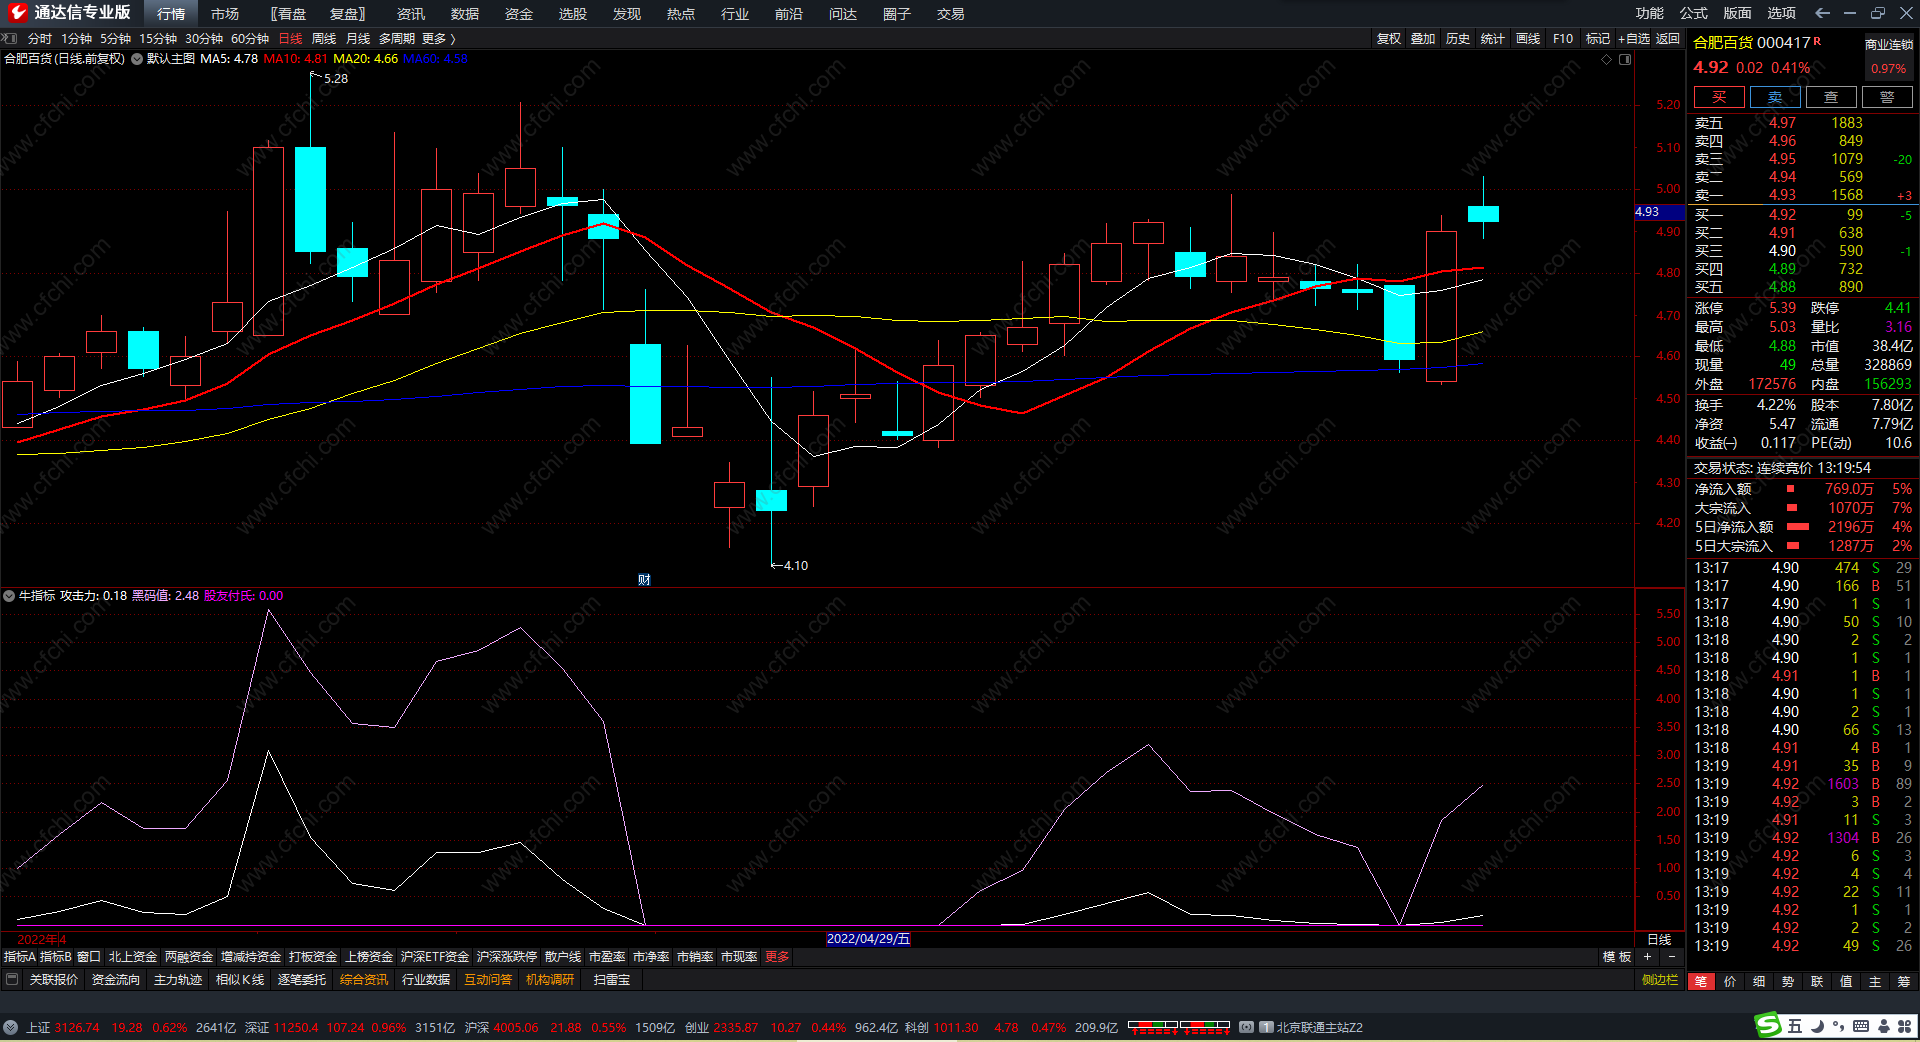Click the Sogou moon half-width icon
1920x1042 pixels.
[x=1817, y=1026]
